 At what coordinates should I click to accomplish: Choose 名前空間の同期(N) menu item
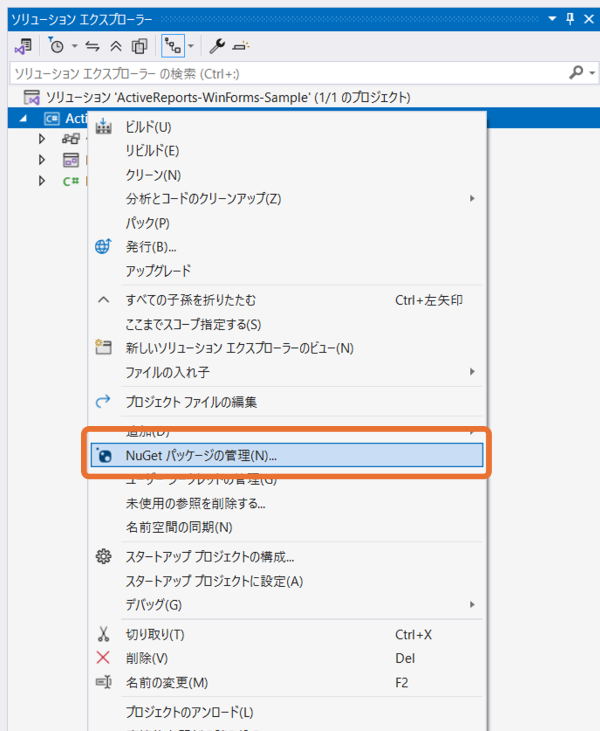click(287, 528)
